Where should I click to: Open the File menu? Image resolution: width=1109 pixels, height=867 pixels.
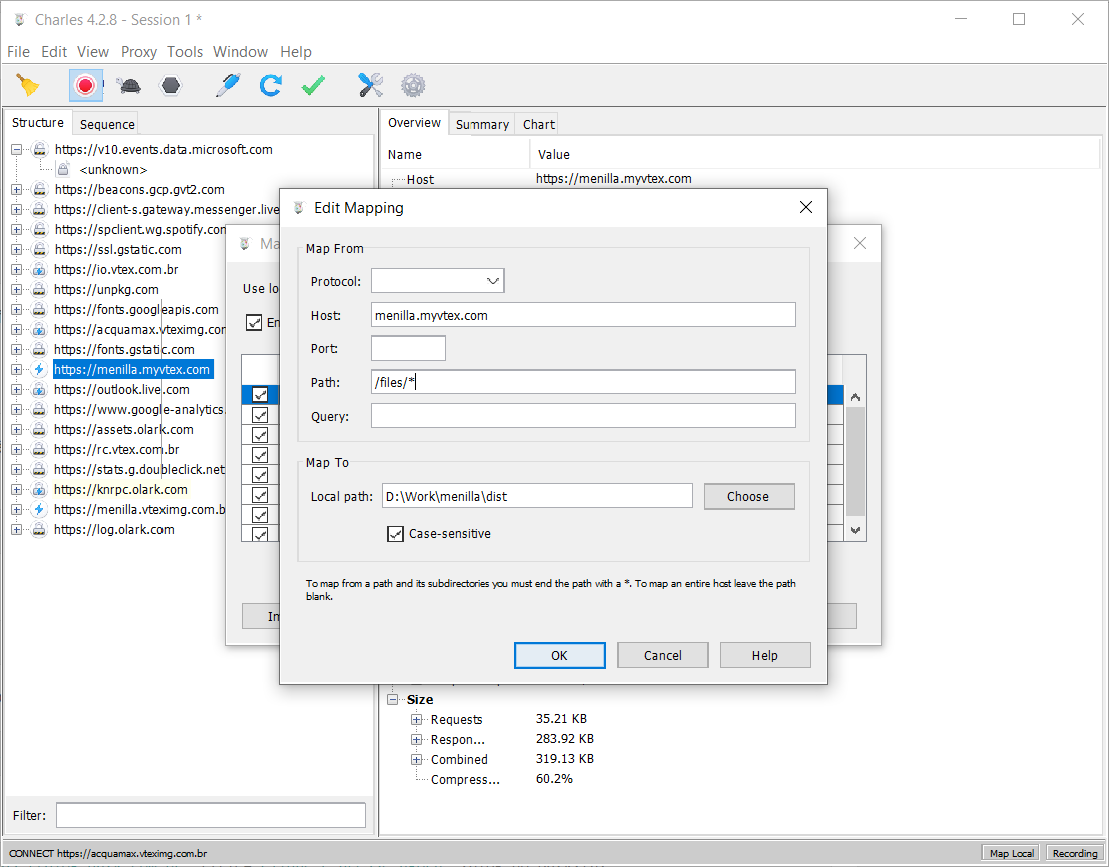click(18, 52)
